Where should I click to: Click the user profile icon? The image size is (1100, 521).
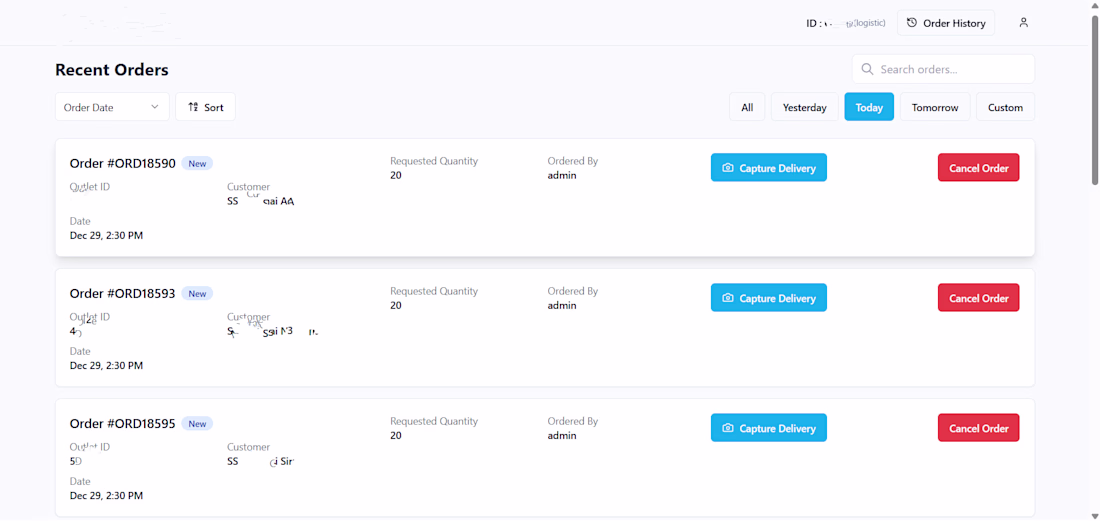1023,23
